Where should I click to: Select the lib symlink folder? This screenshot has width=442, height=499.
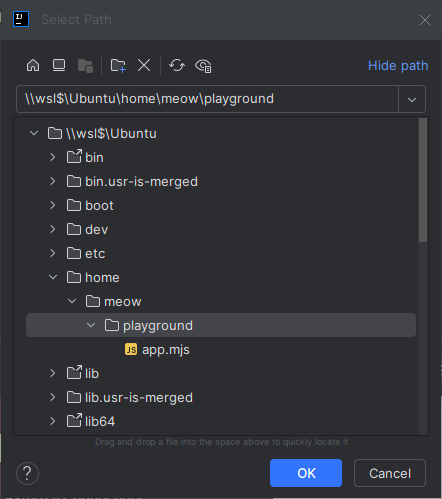92,374
